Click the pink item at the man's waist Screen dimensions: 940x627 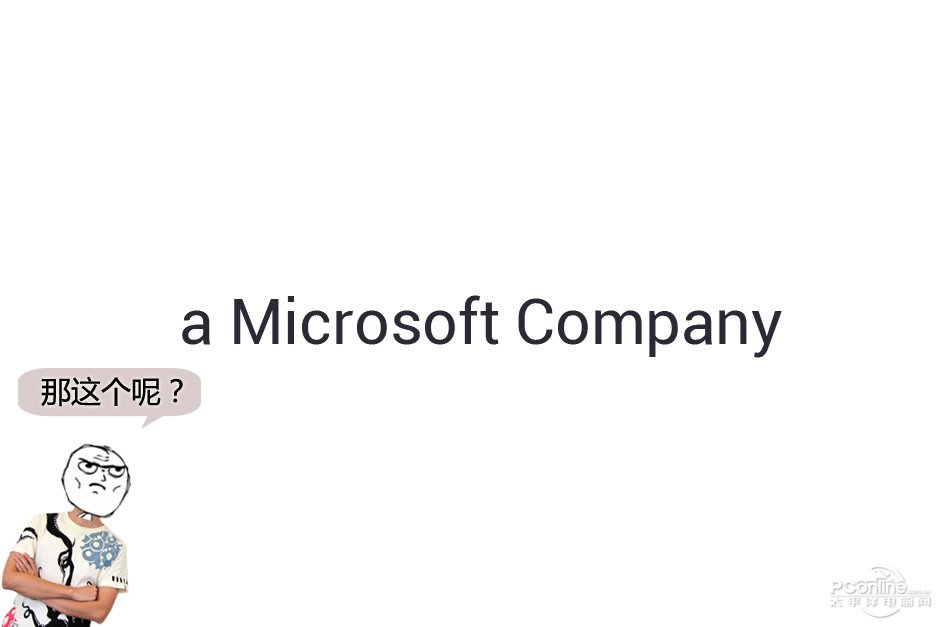pyautogui.click(x=8, y=617)
